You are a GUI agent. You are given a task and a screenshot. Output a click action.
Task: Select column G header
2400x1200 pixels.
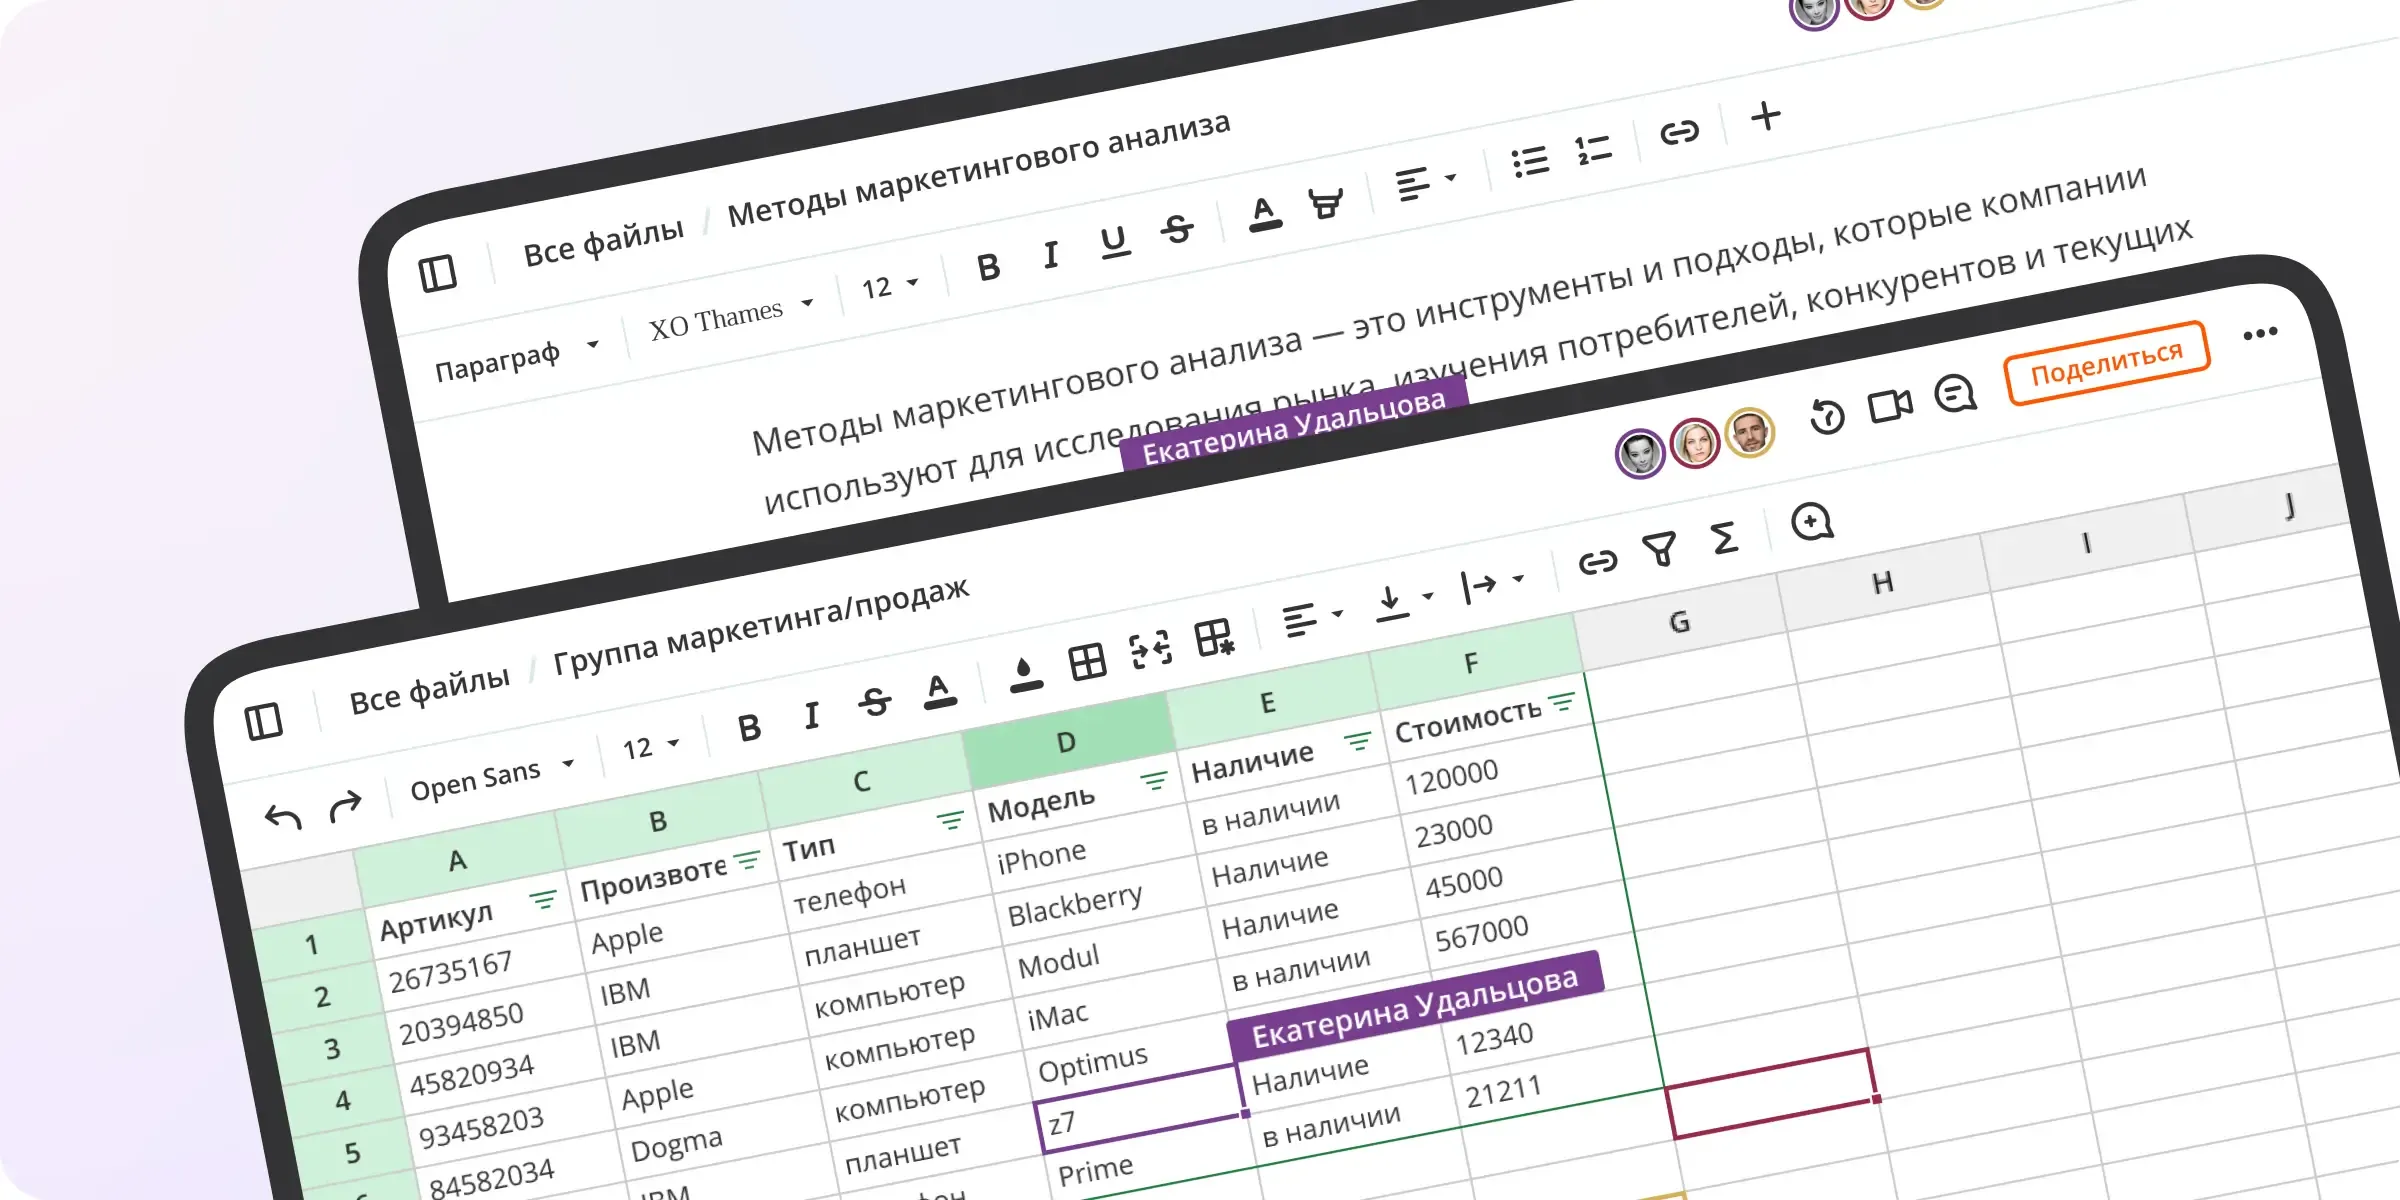(x=1679, y=623)
